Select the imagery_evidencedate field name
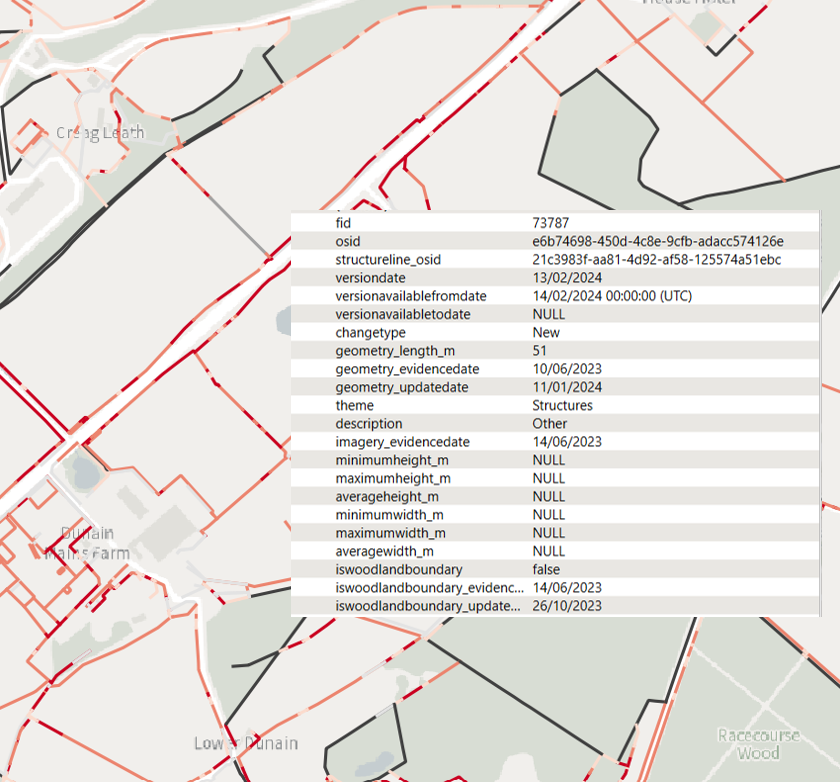The width and height of the screenshot is (840, 782). [402, 442]
